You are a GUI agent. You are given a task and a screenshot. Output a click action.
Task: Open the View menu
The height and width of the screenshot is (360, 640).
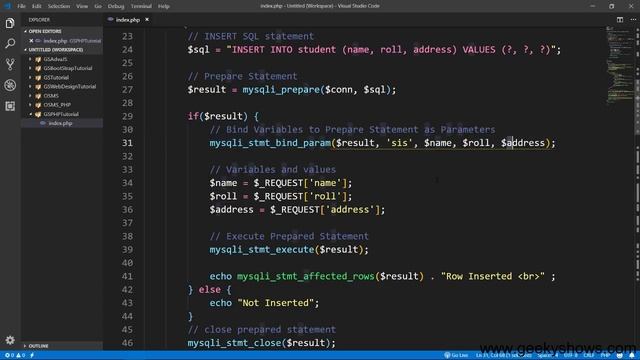click(82, 6)
